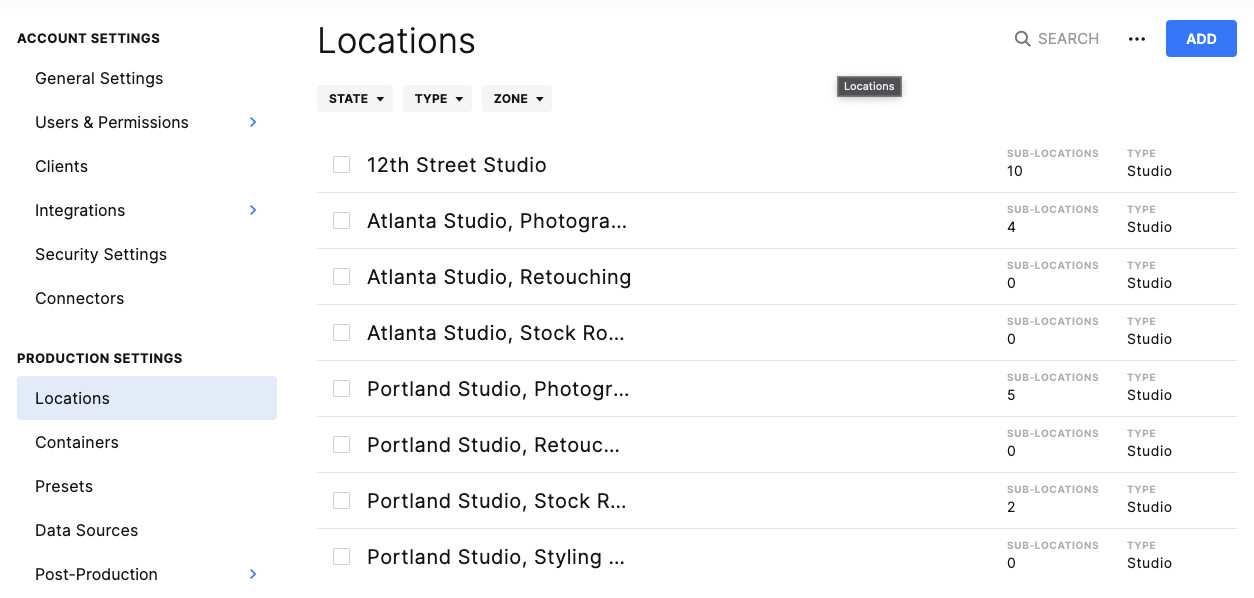Click the Connectors settings entry
The image size is (1254, 598).
[79, 298]
